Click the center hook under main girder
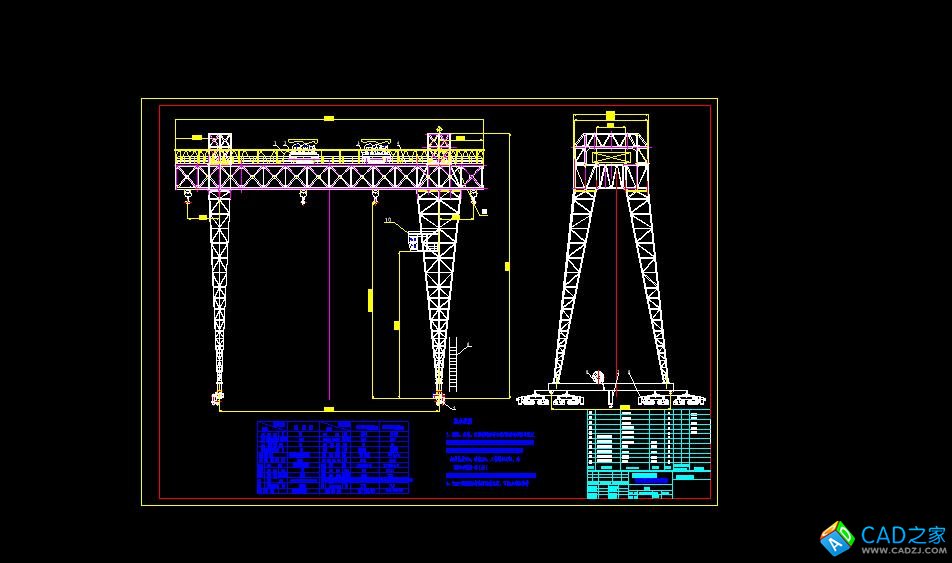This screenshot has height=563, width=952. (302, 200)
